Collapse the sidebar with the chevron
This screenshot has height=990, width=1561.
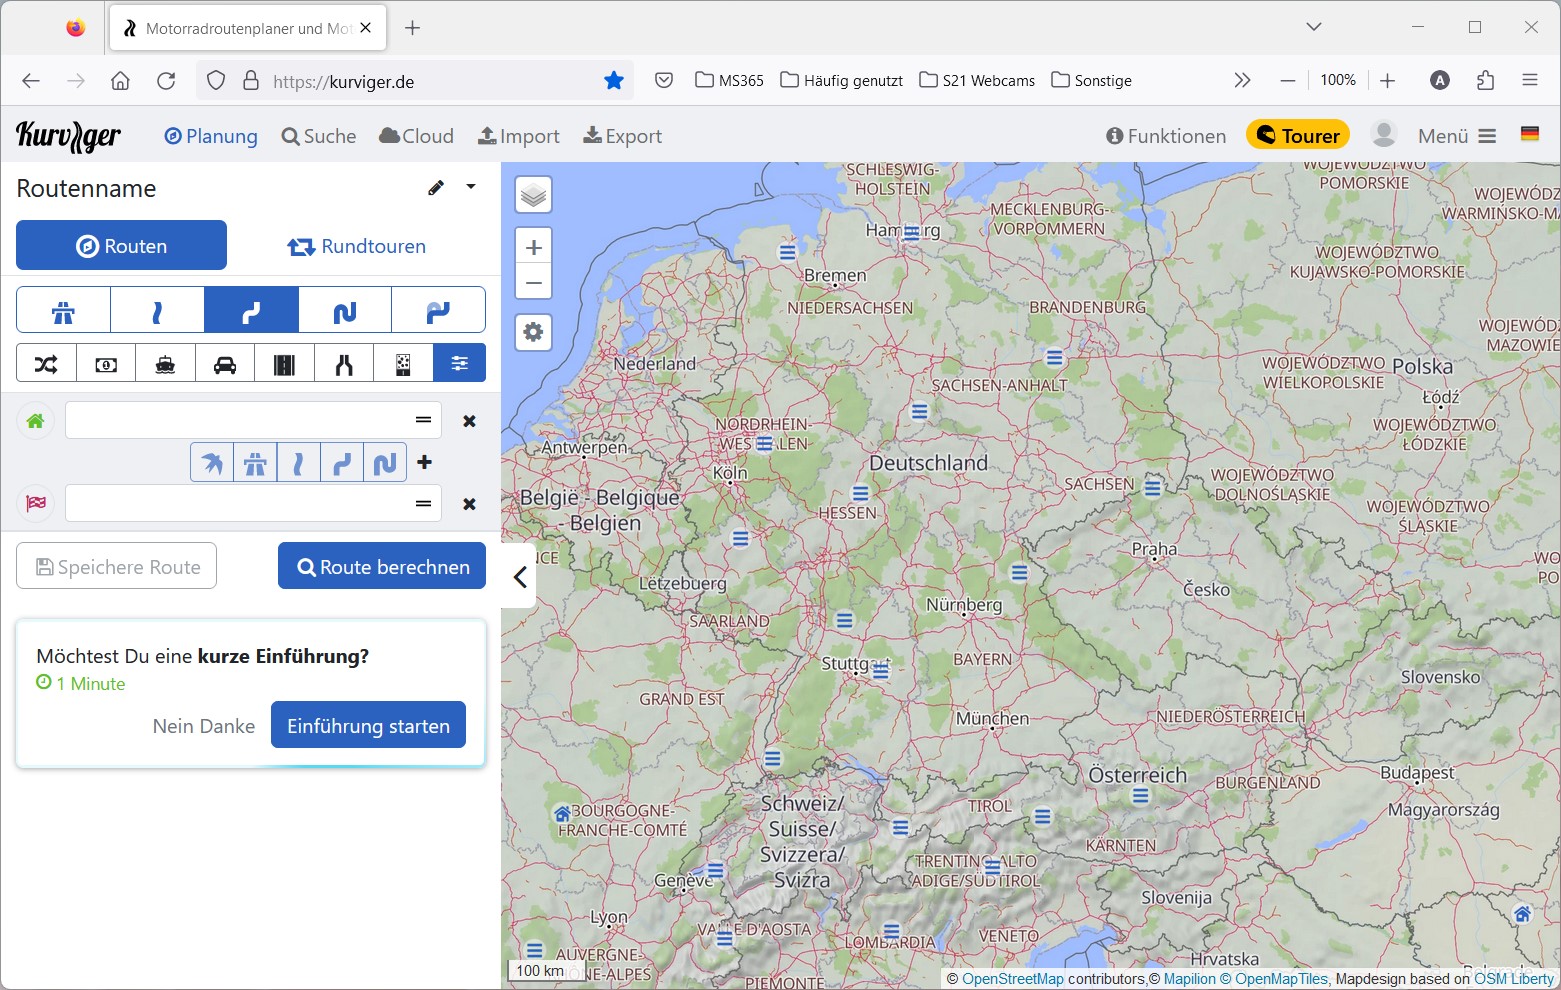point(520,577)
